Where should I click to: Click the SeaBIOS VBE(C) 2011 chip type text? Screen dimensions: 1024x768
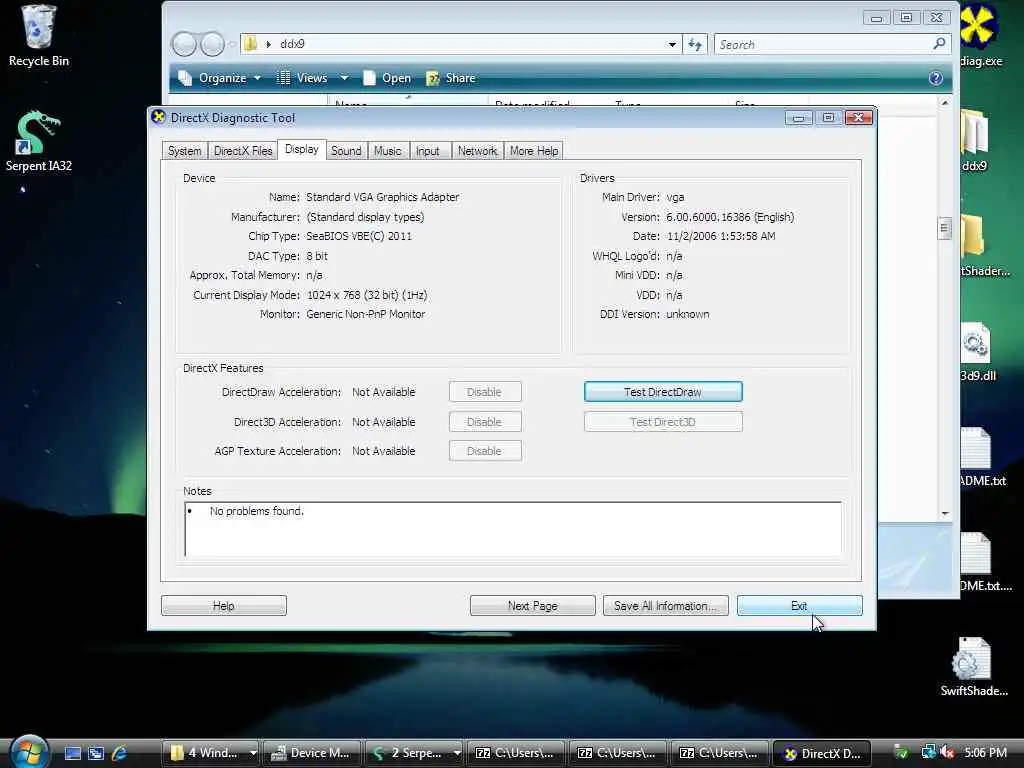[359, 236]
